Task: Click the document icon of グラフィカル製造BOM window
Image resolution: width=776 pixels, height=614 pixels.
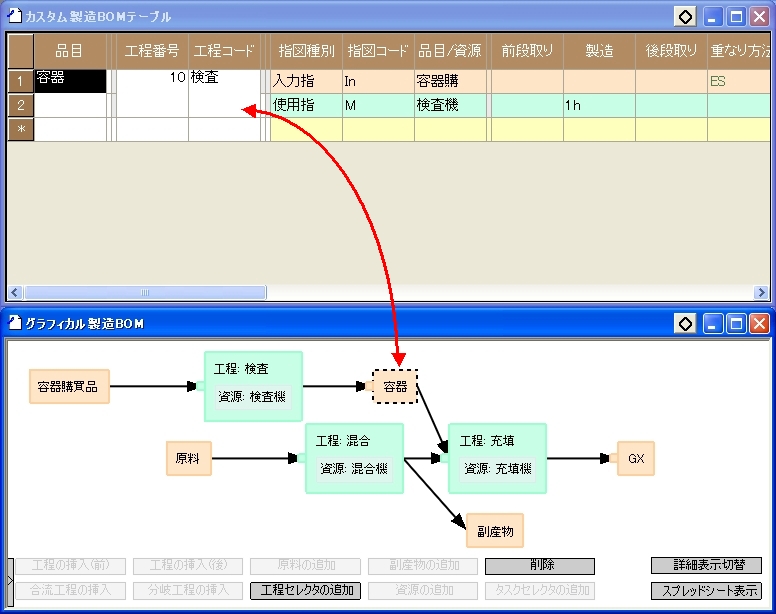Action: click(x=15, y=323)
